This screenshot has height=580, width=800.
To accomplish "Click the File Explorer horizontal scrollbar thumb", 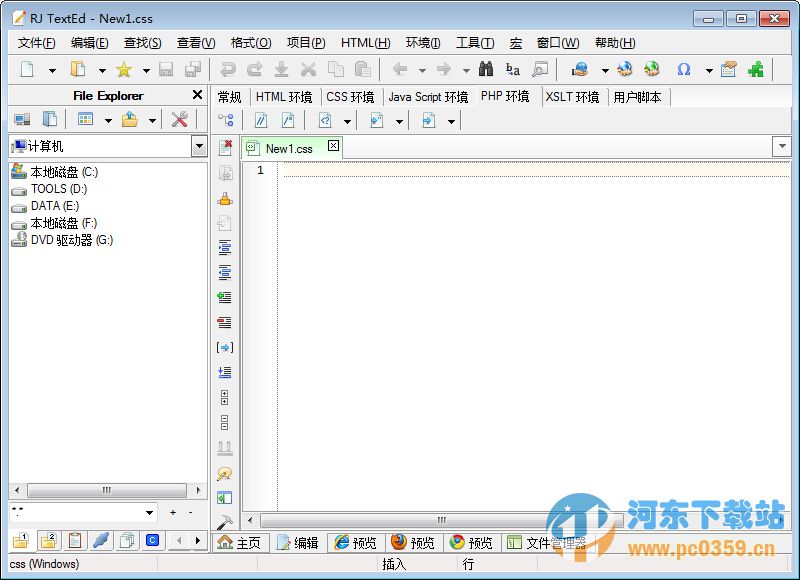I will pos(107,490).
